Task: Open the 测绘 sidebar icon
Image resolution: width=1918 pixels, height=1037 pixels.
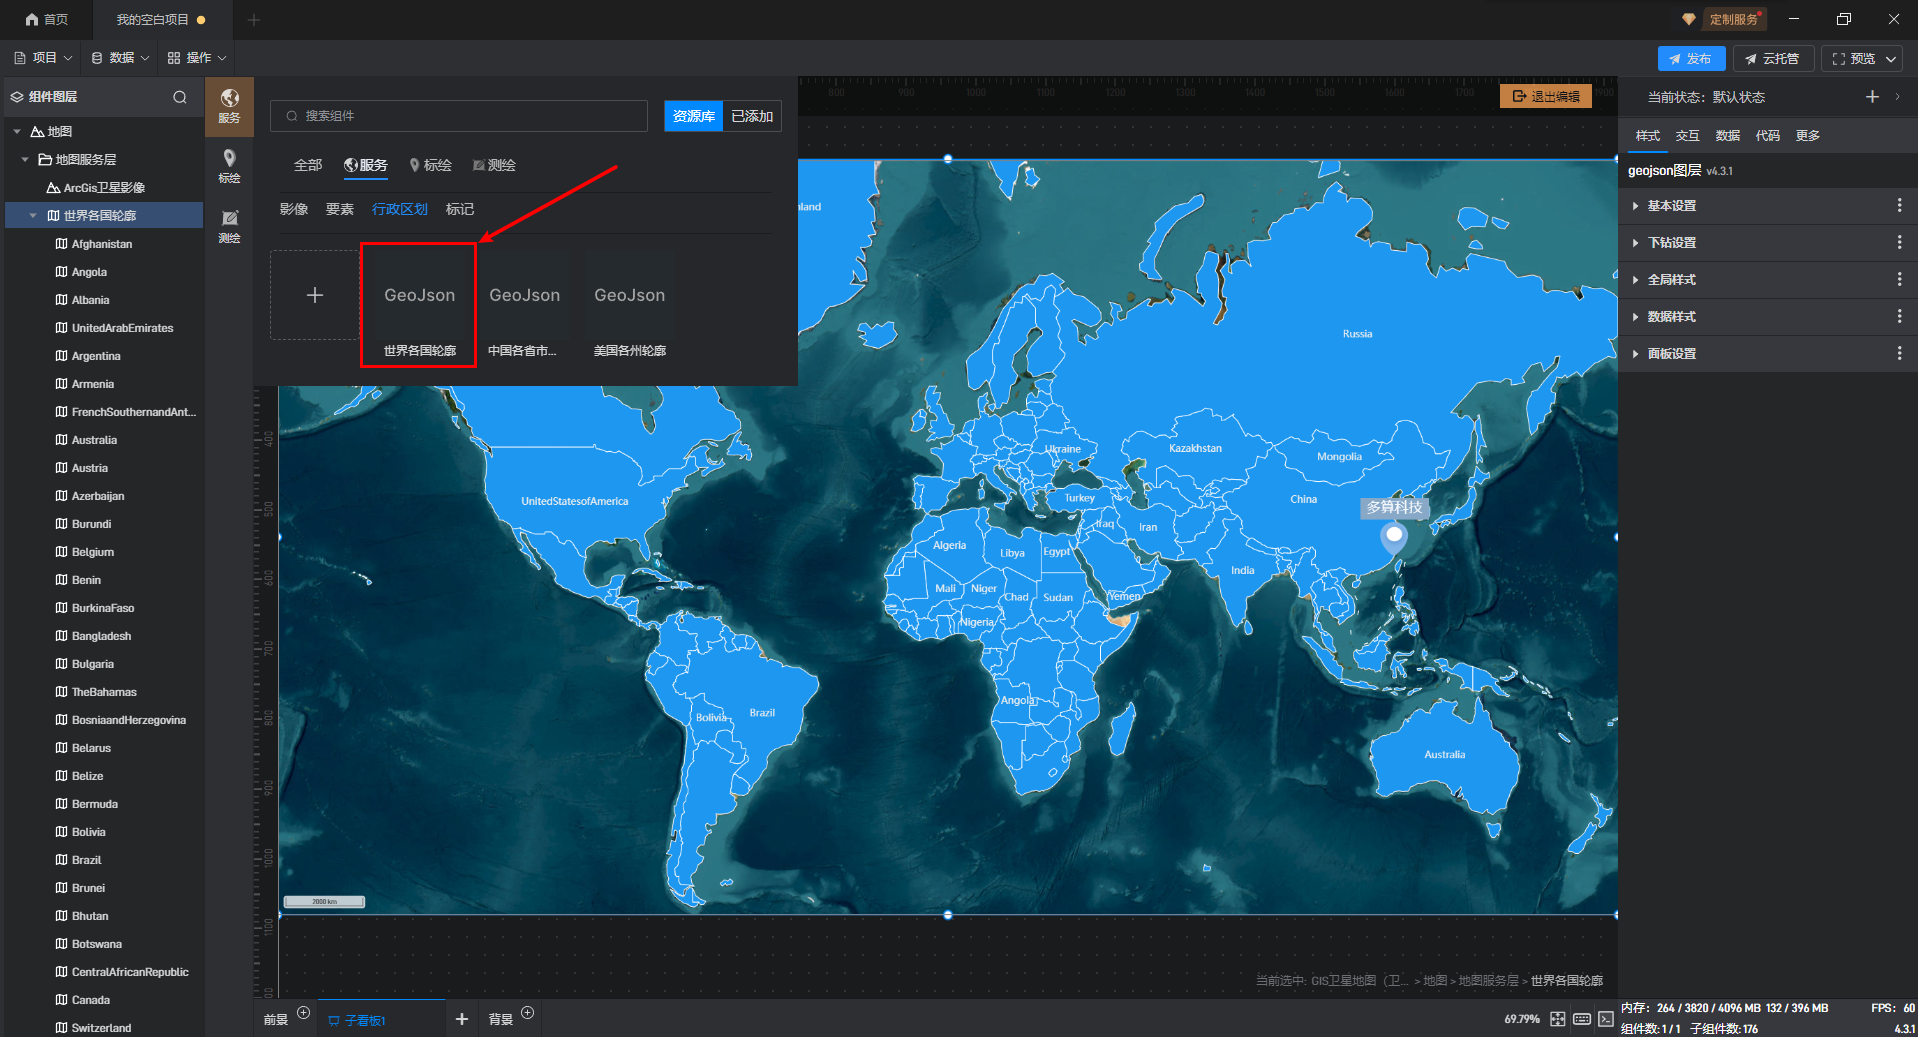Action: pyautogui.click(x=229, y=225)
